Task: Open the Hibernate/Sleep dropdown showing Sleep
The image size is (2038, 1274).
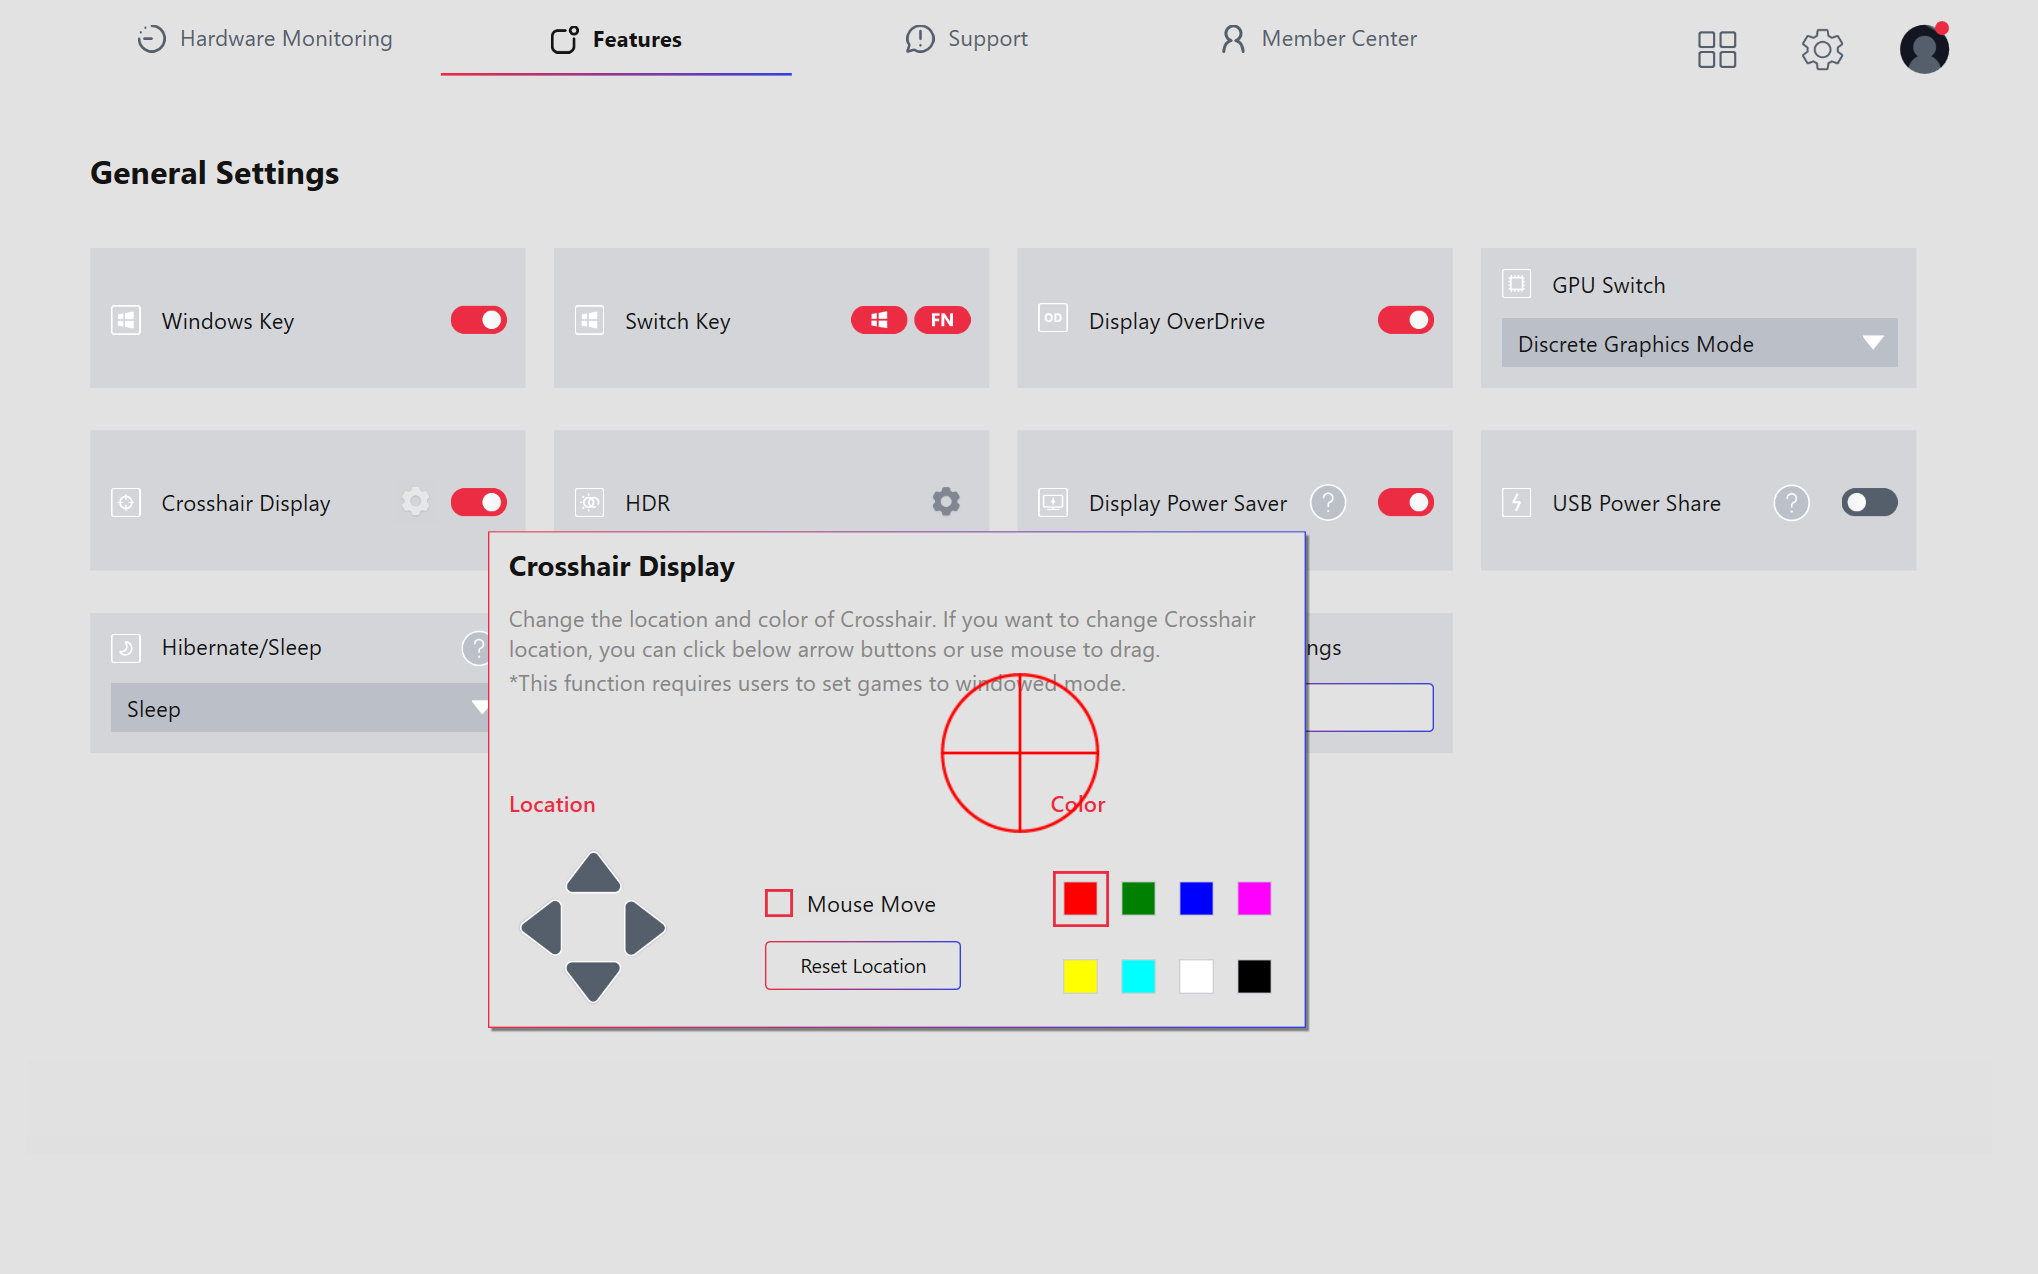Action: (300, 708)
